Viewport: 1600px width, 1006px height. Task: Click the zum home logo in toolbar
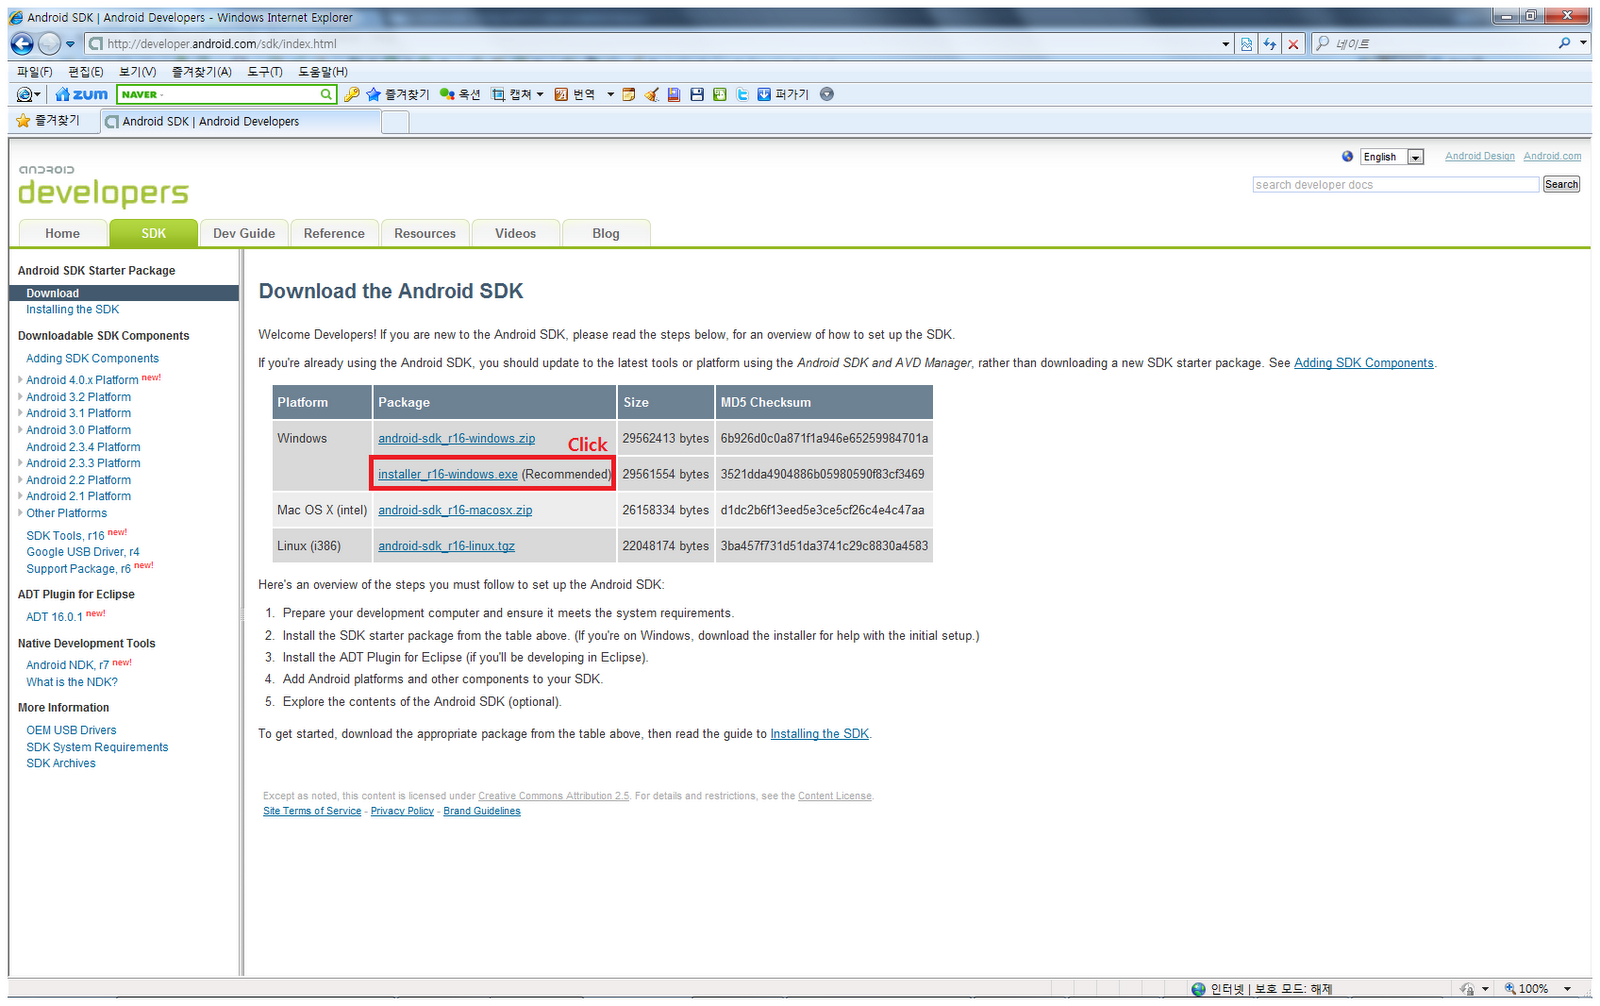(82, 94)
